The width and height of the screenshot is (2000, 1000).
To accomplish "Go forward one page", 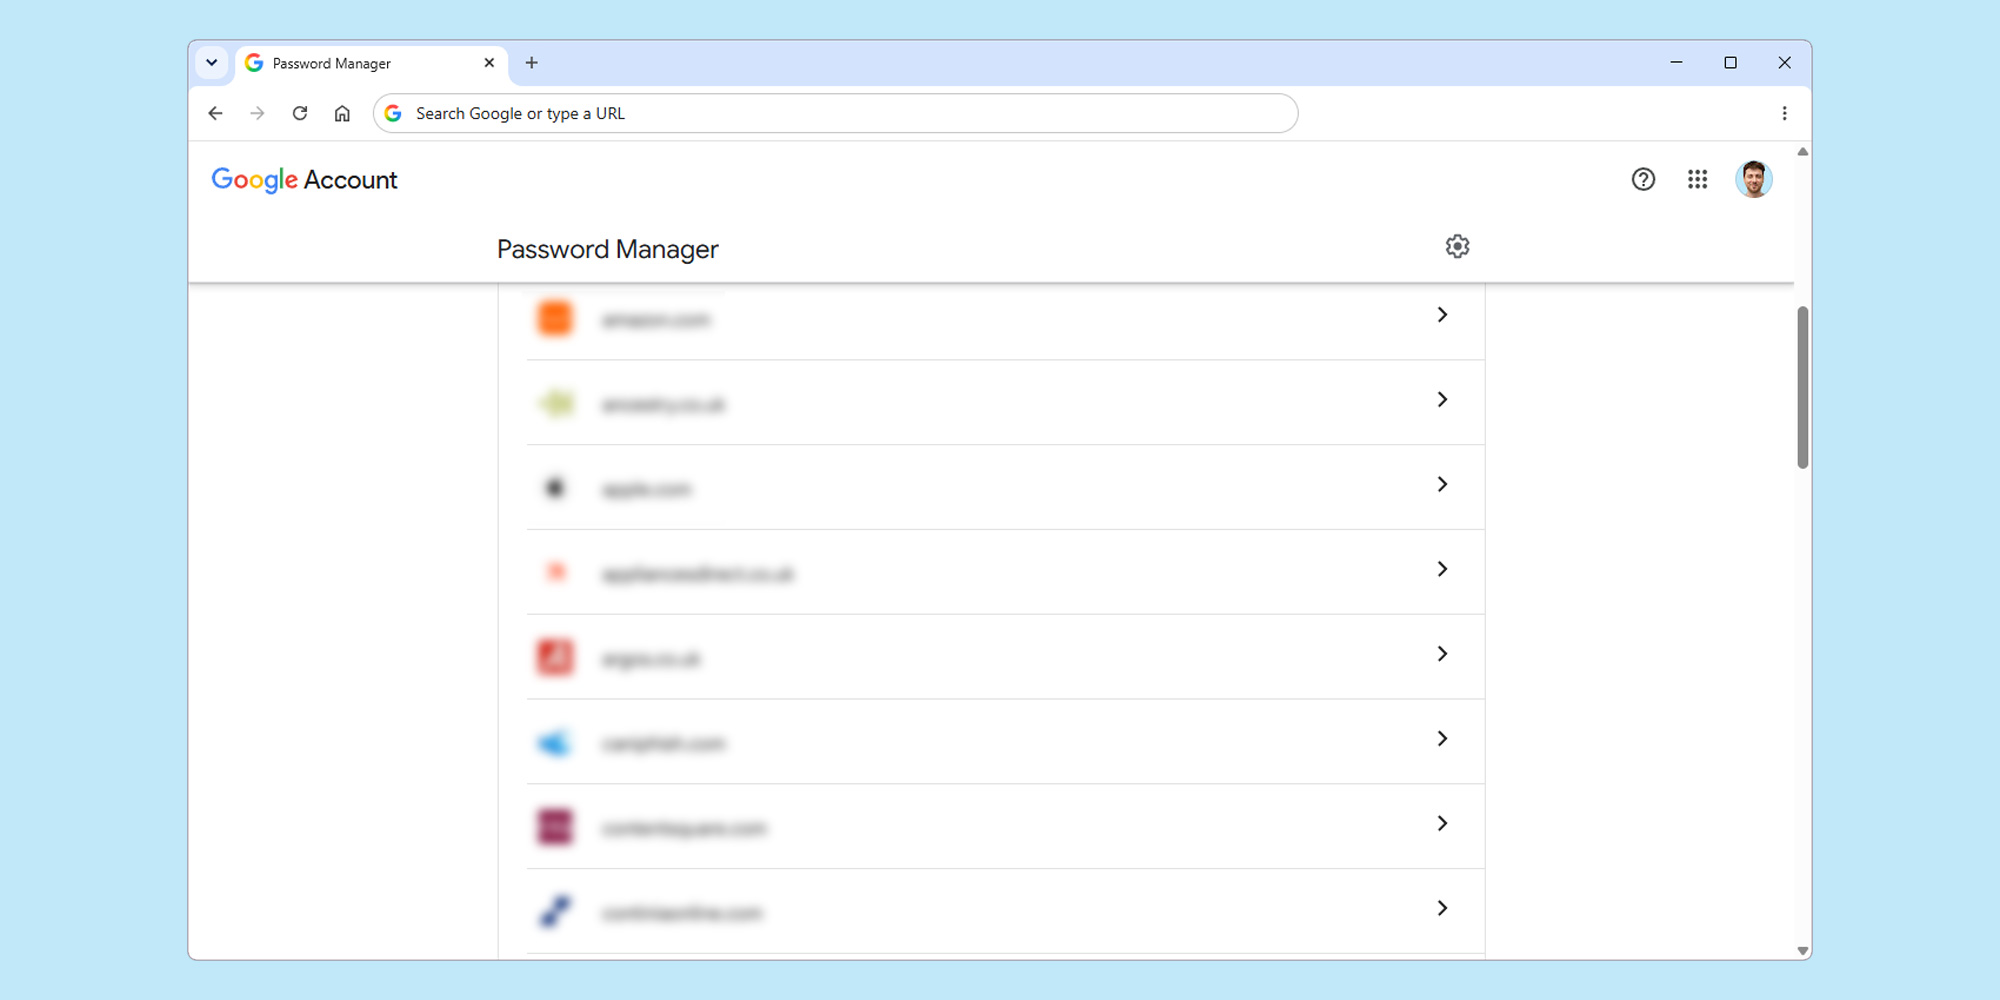I will tap(257, 113).
